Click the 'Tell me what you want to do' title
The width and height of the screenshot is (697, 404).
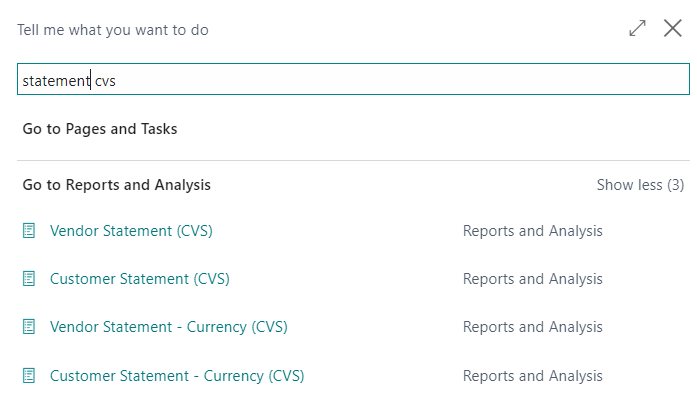point(112,30)
